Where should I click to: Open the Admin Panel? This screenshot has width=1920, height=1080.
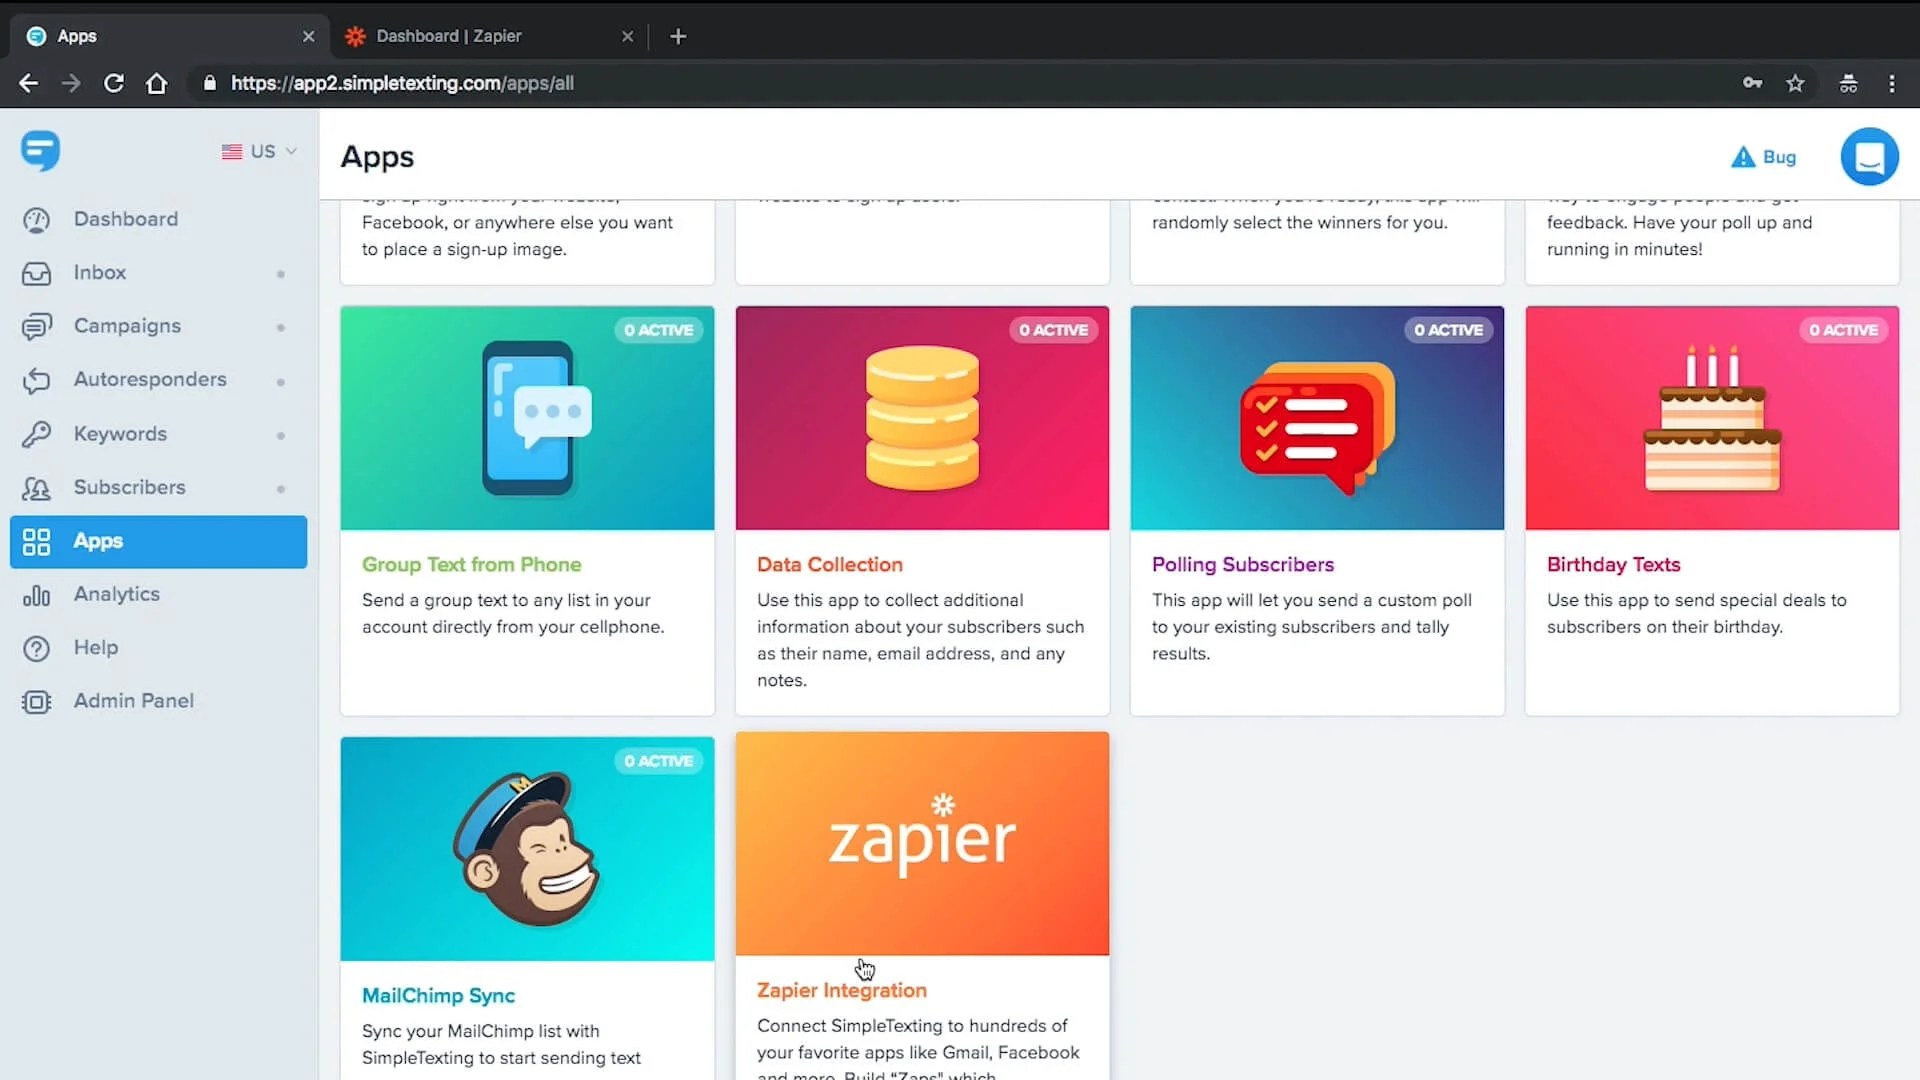(133, 701)
